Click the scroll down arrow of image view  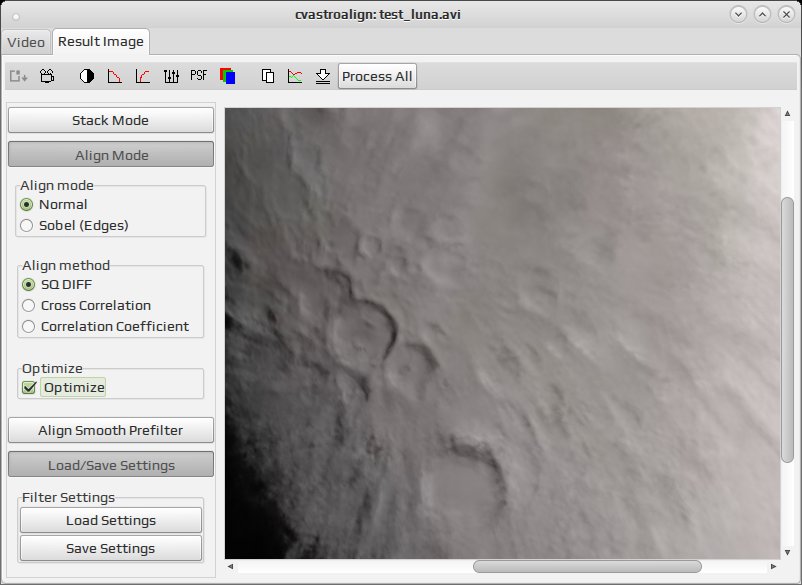tap(787, 552)
